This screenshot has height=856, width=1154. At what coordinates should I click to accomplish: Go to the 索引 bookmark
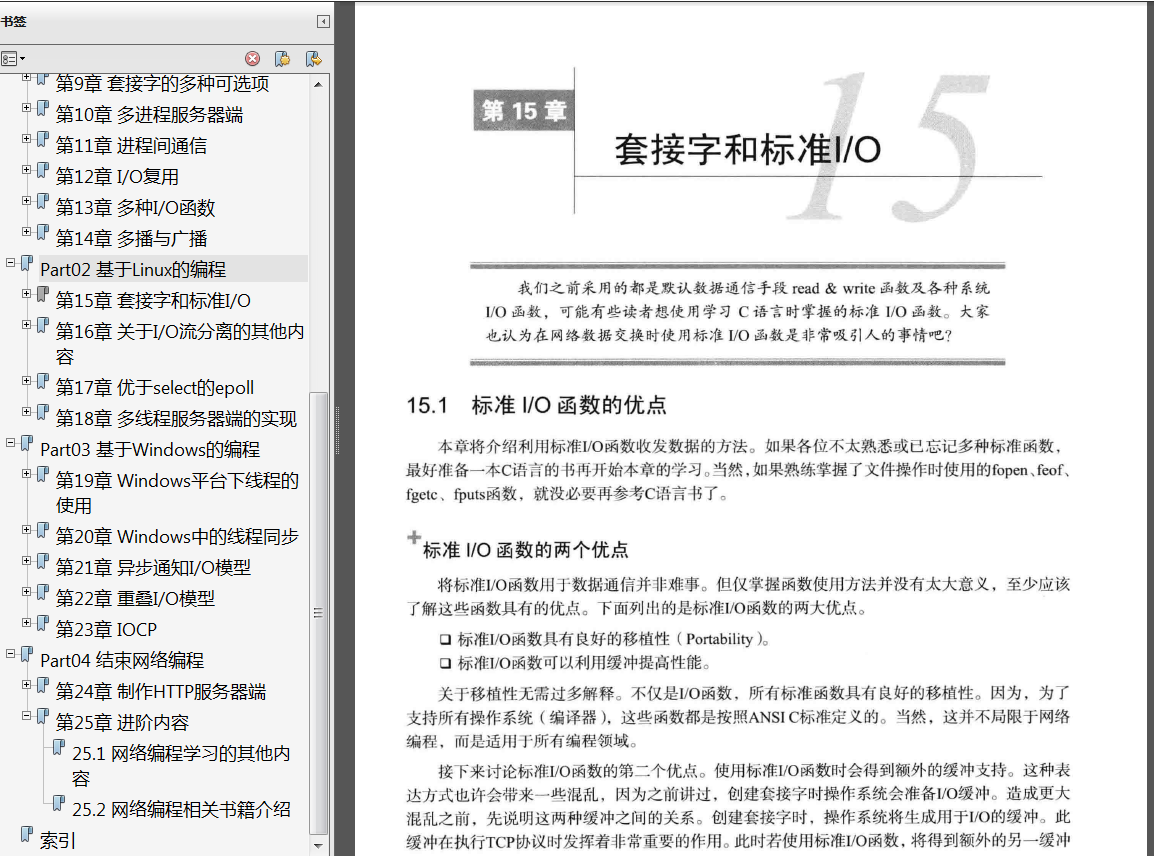click(x=57, y=841)
